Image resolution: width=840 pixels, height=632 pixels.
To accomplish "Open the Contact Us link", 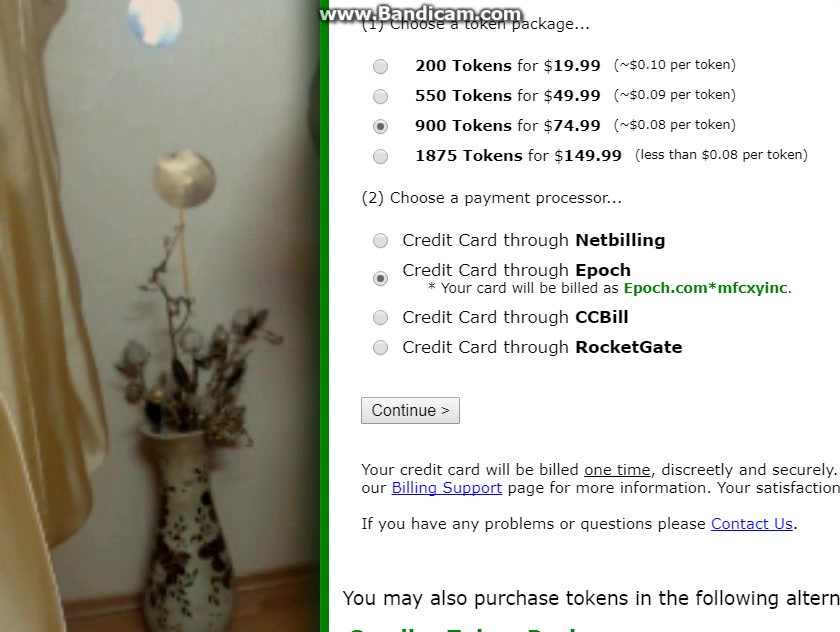I will coord(752,524).
